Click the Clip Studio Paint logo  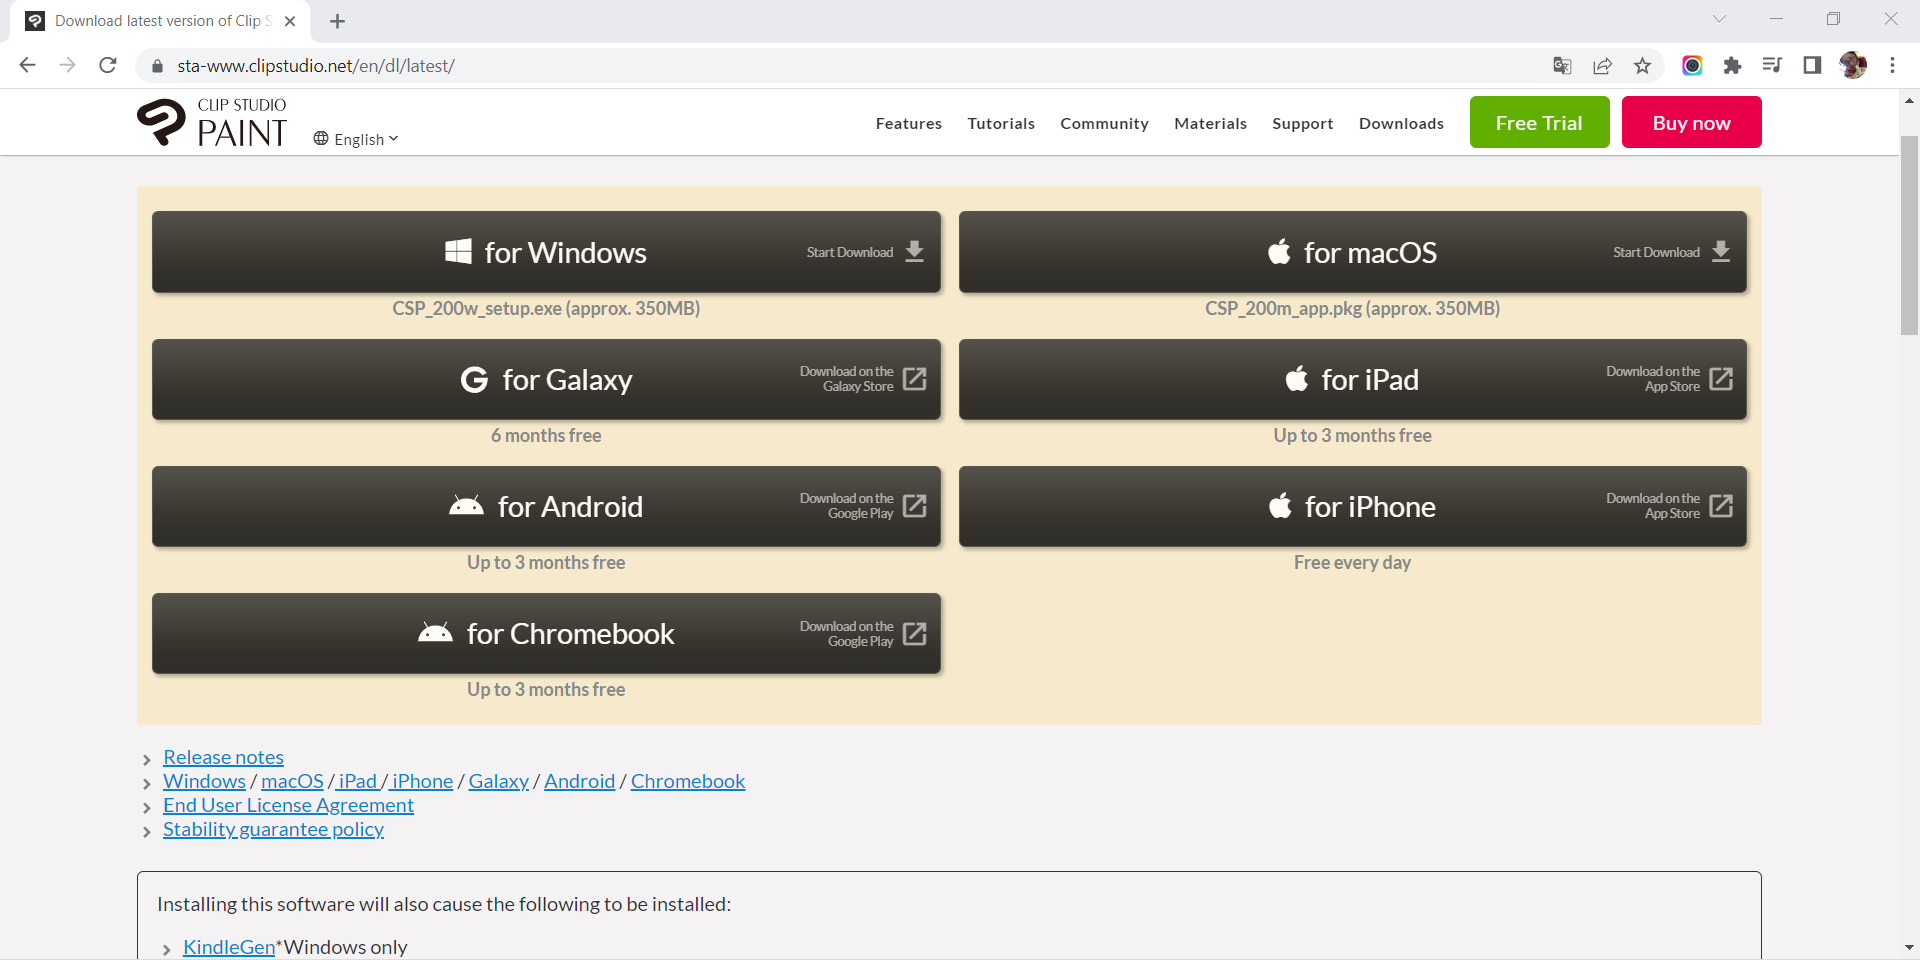pyautogui.click(x=212, y=123)
